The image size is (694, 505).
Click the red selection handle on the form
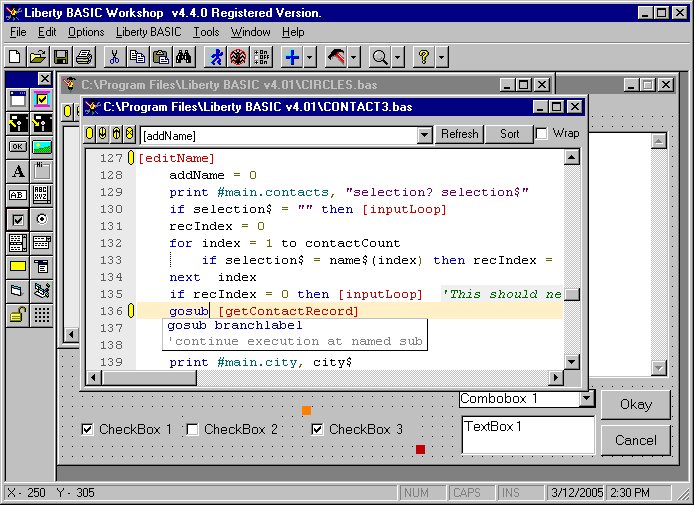click(x=420, y=450)
